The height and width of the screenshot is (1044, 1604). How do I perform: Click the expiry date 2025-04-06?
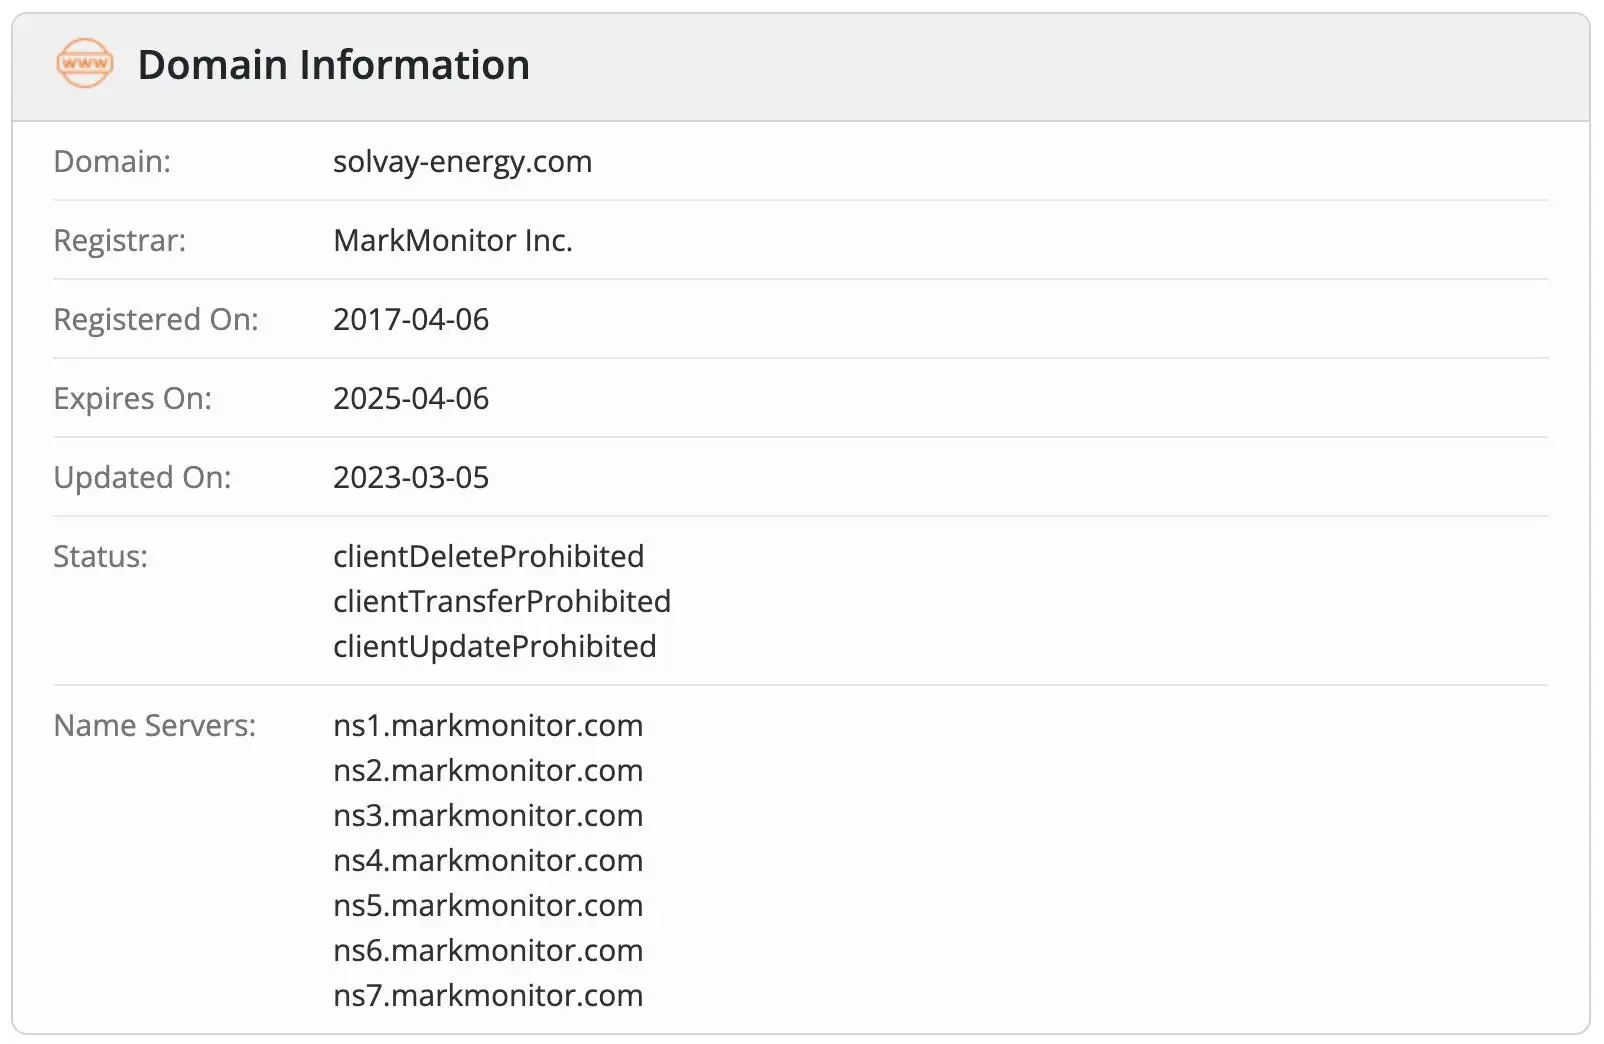[x=410, y=398]
